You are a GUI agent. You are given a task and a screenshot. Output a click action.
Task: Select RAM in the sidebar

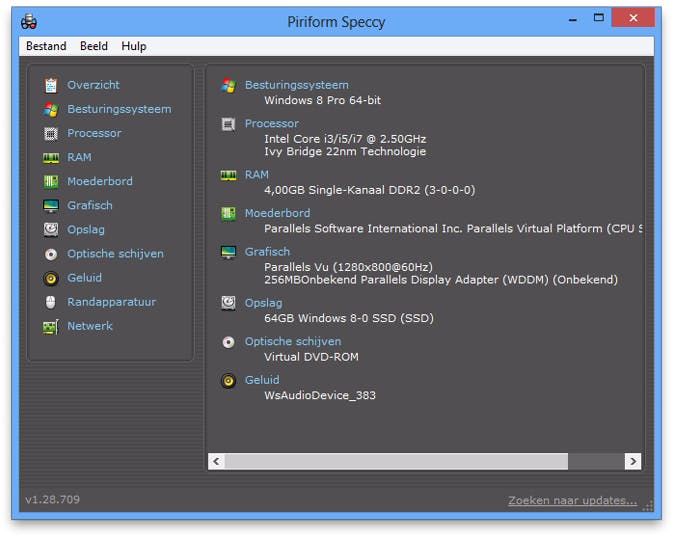click(80, 157)
